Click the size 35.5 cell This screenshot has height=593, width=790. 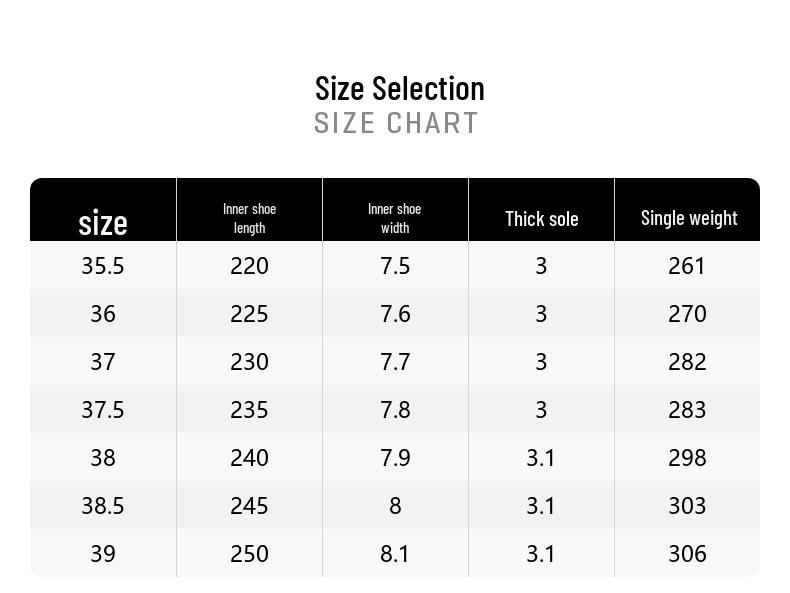click(x=103, y=266)
